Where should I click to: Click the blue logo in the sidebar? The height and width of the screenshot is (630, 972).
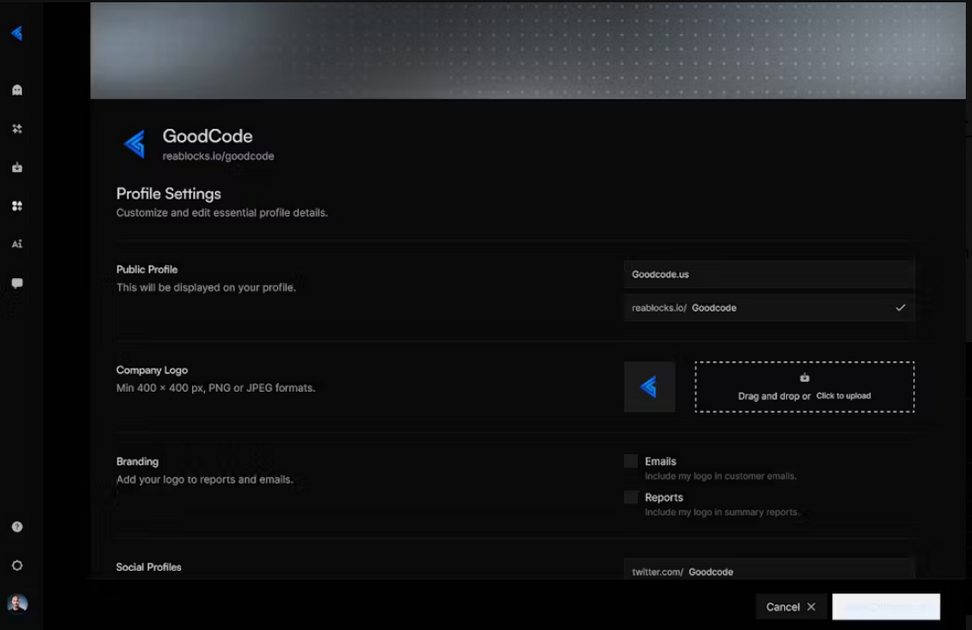point(17,33)
